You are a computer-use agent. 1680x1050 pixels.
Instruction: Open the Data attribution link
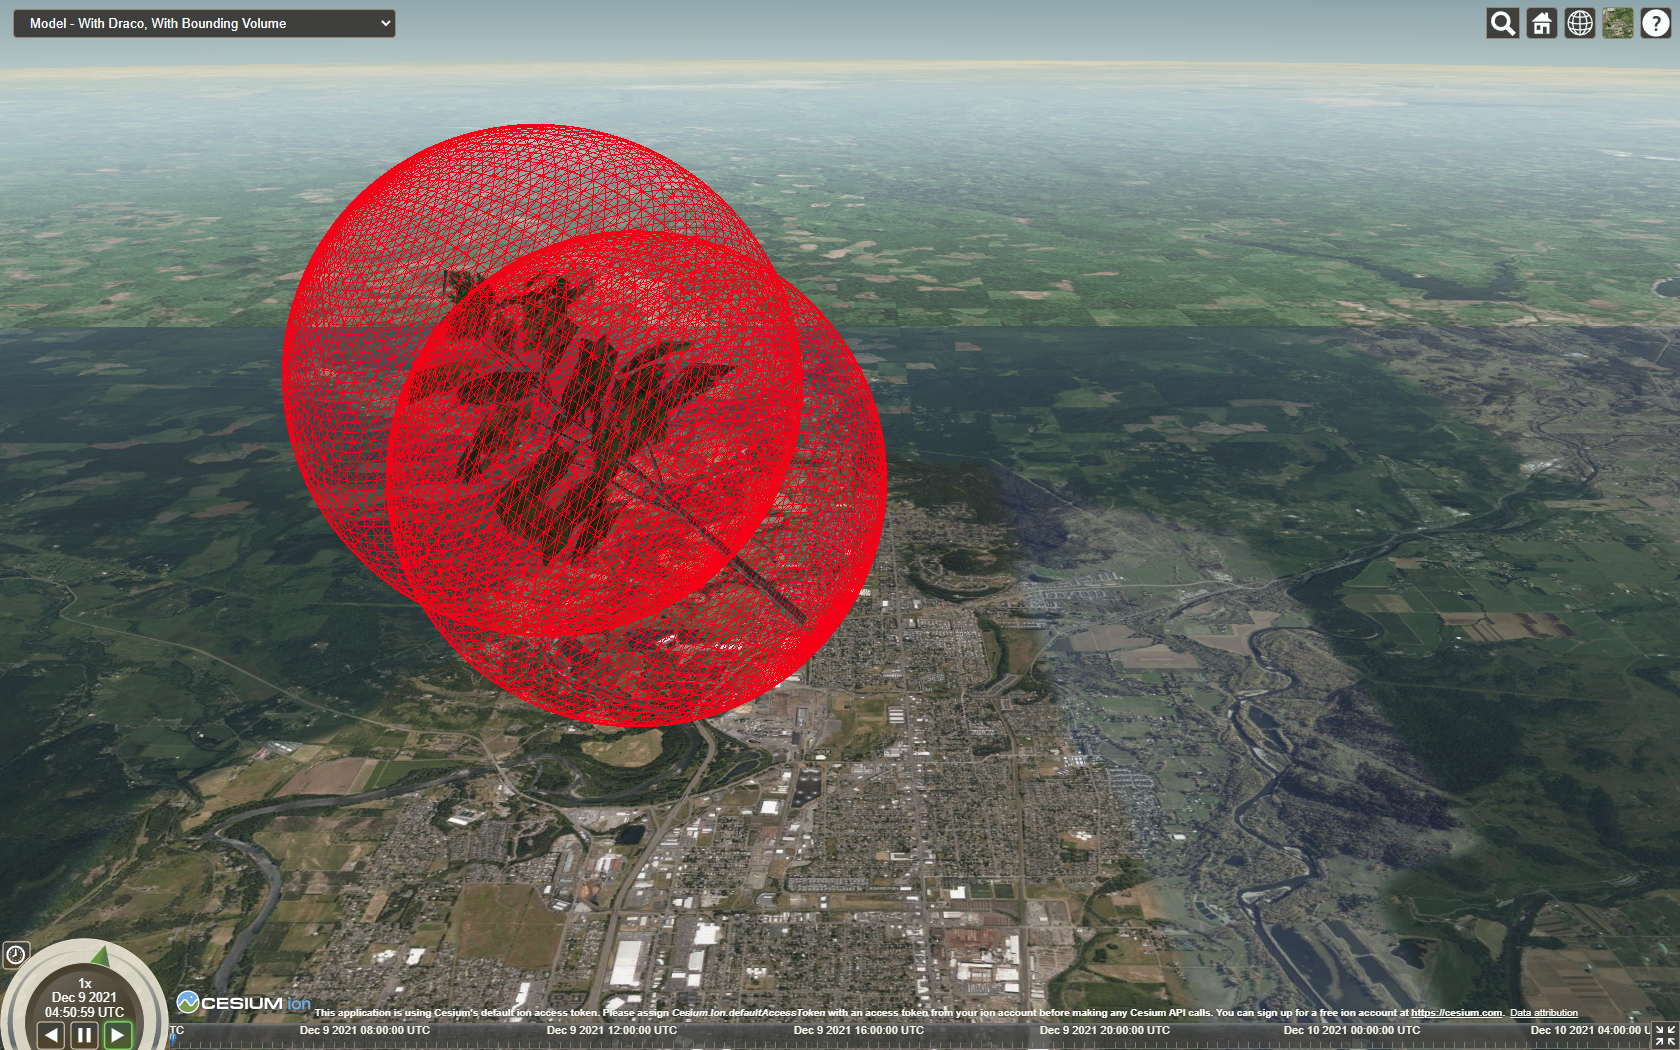[1544, 1013]
